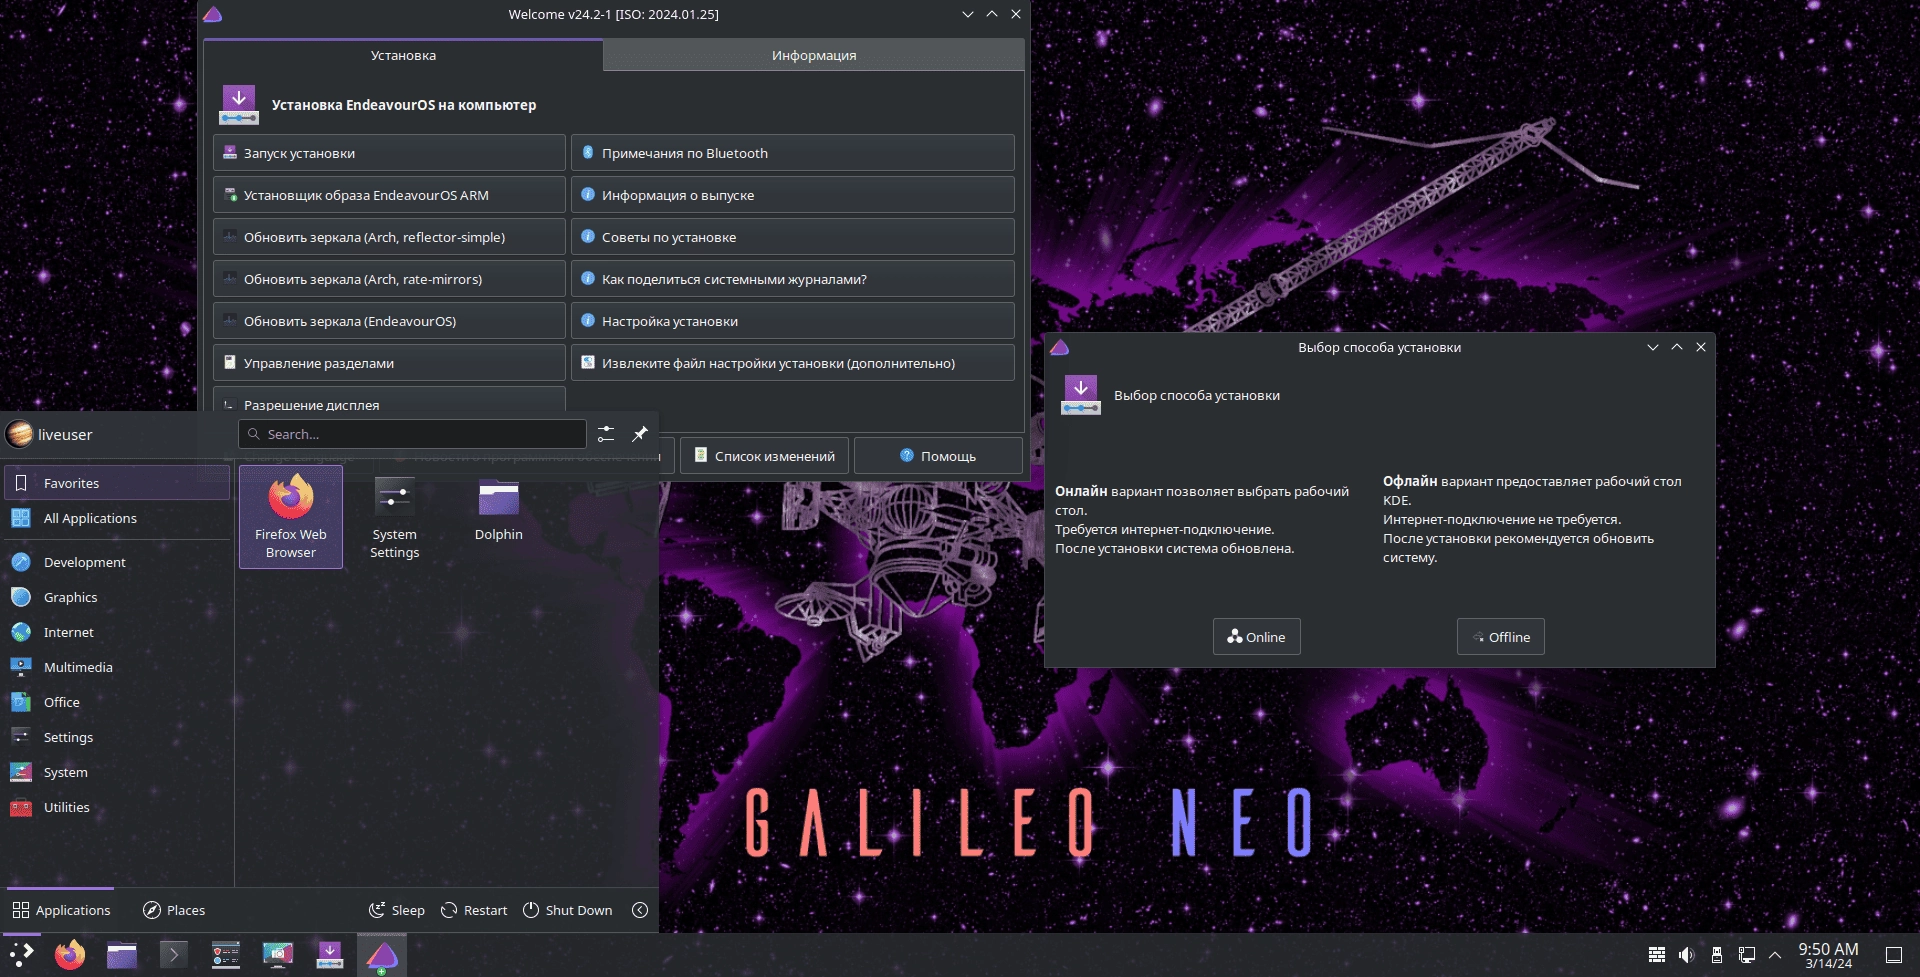Image resolution: width=1920 pixels, height=977 pixels.
Task: Open Советы по установке
Action: (793, 237)
